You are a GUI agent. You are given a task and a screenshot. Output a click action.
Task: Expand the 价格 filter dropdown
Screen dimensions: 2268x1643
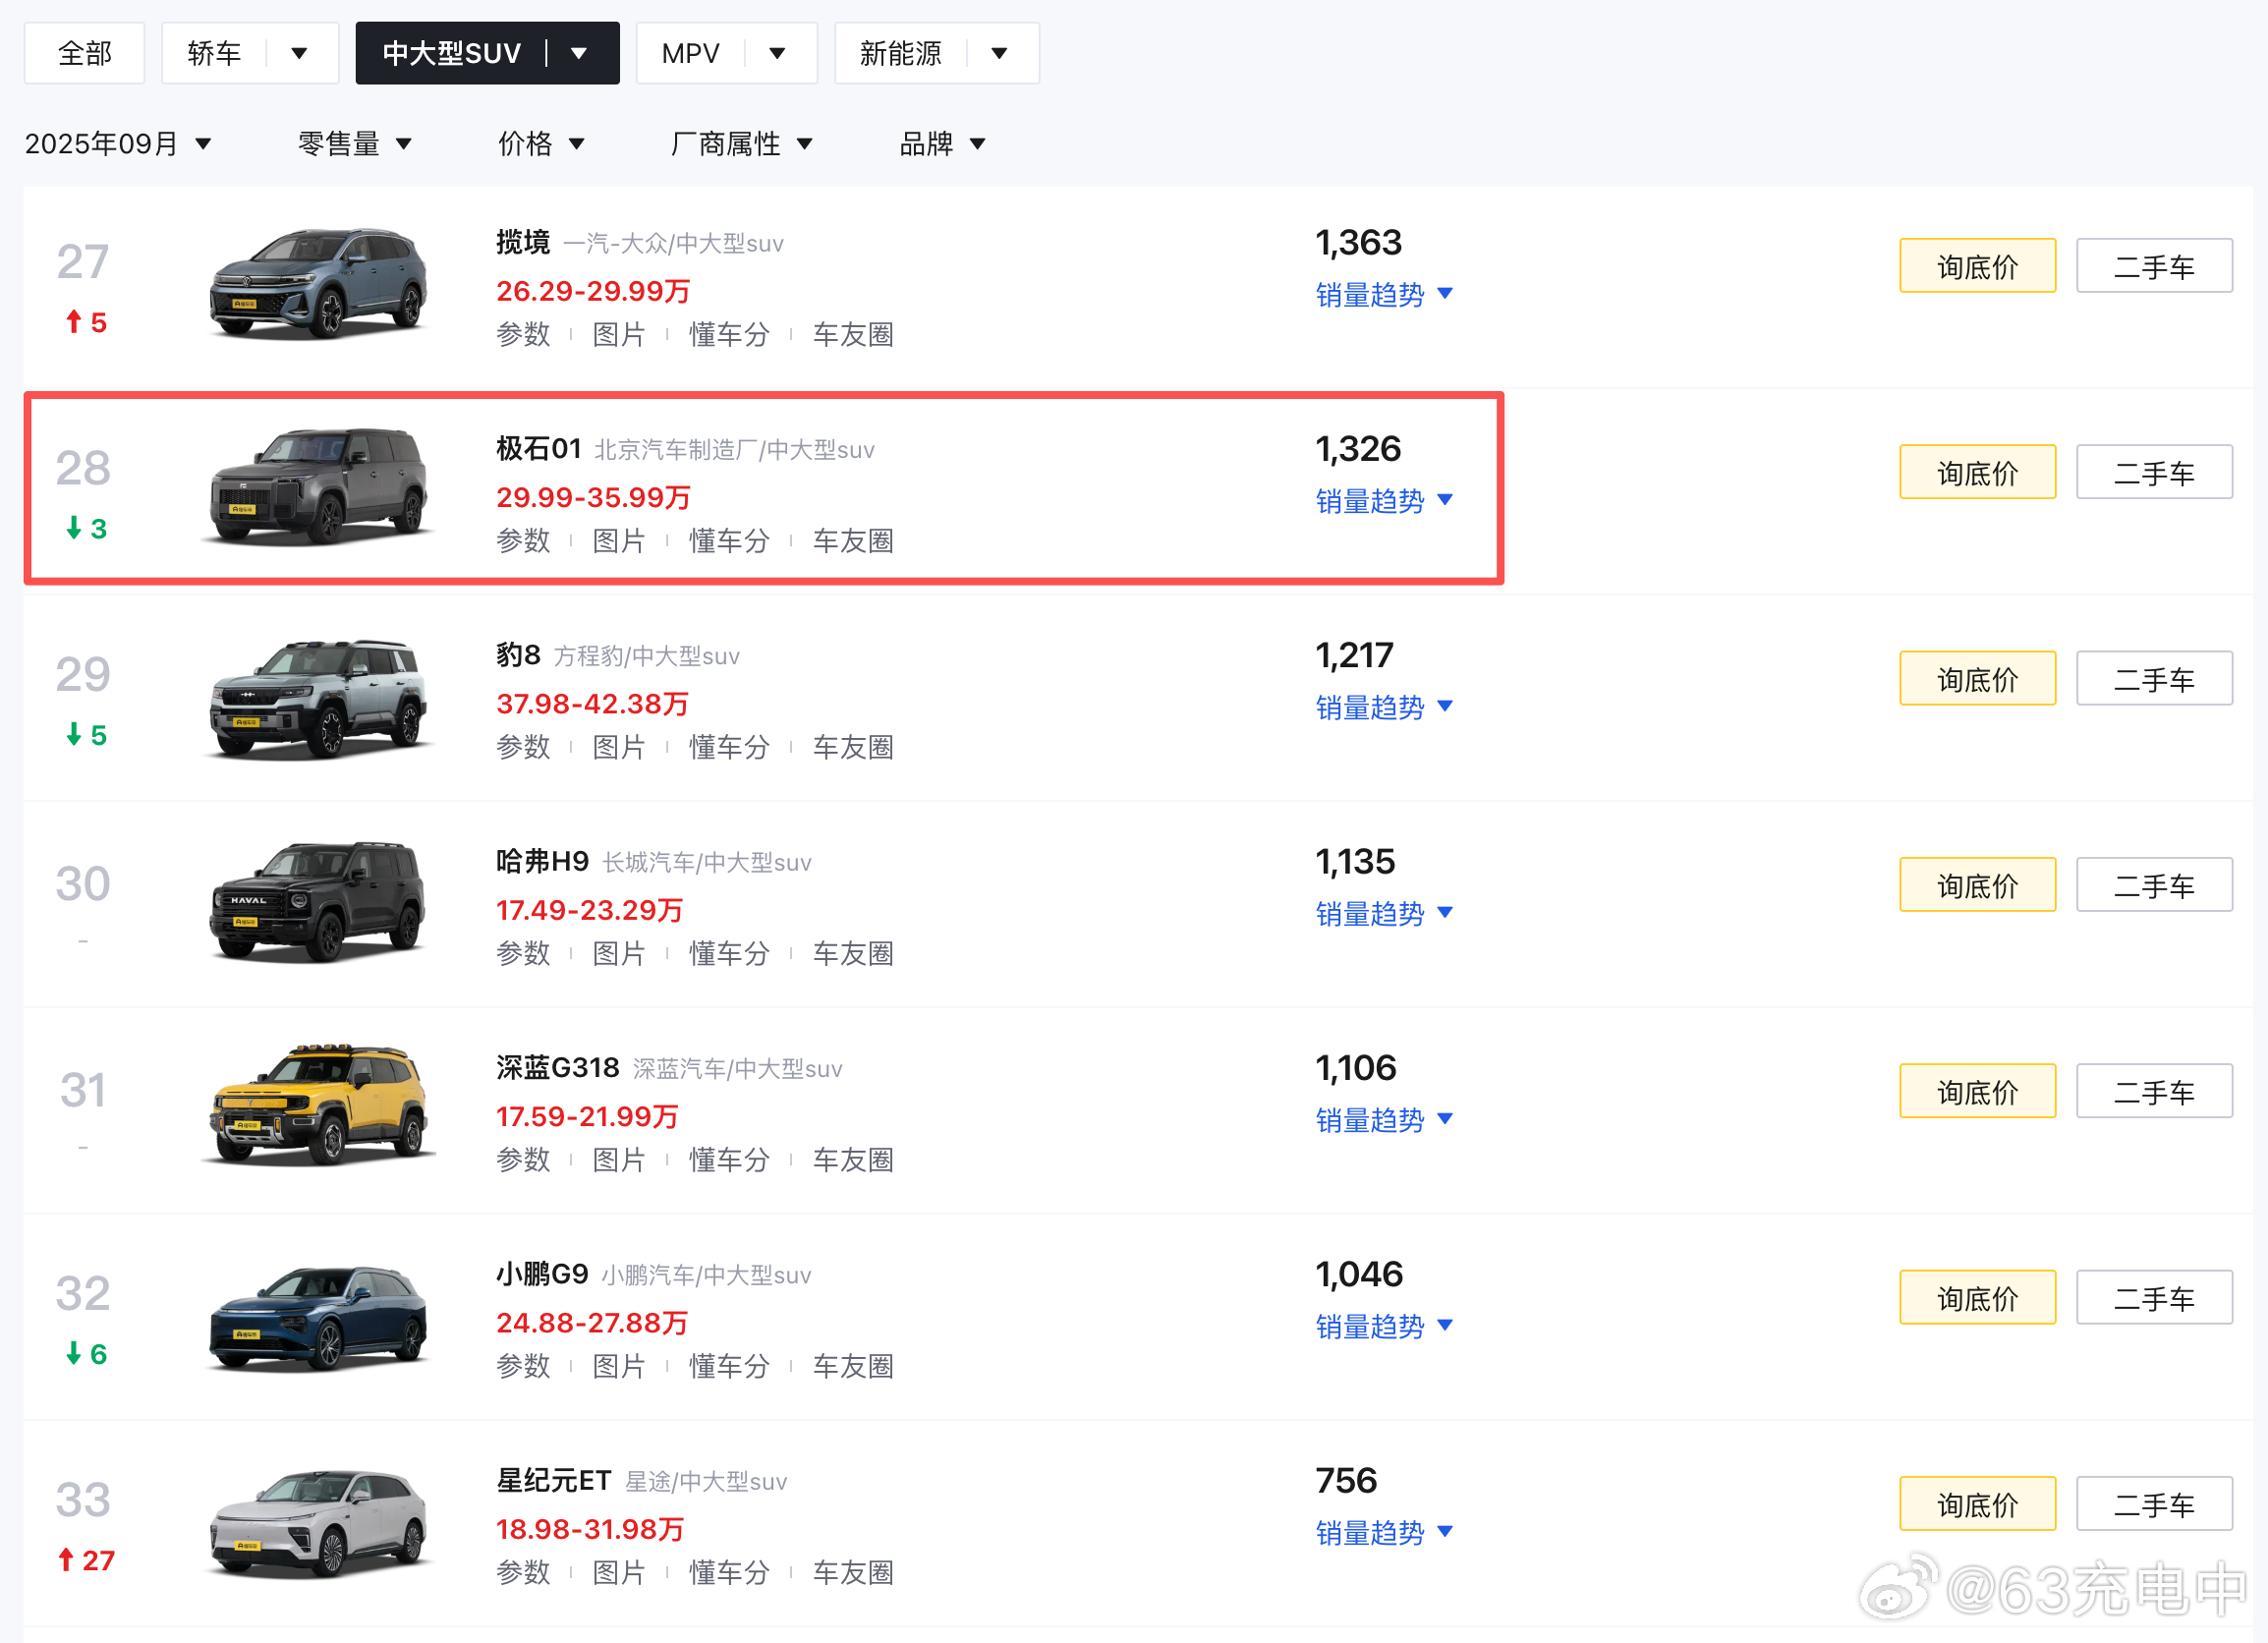click(x=541, y=144)
